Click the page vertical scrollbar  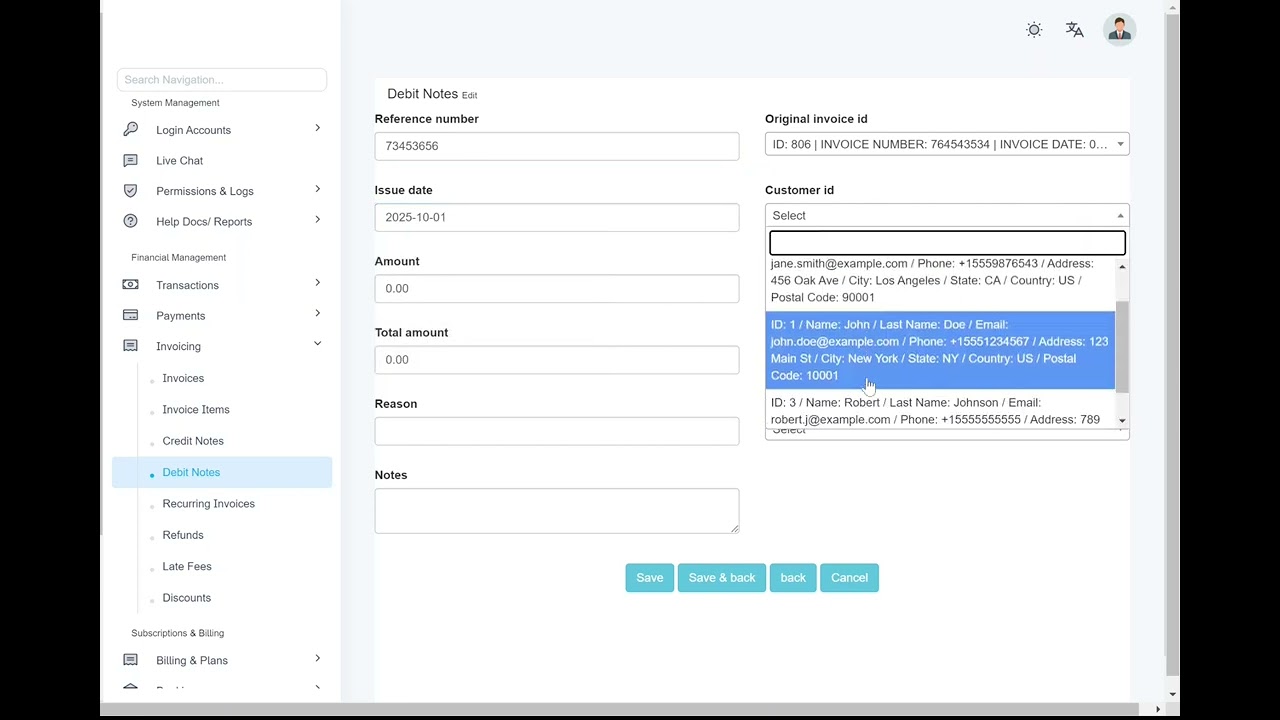(1172, 345)
